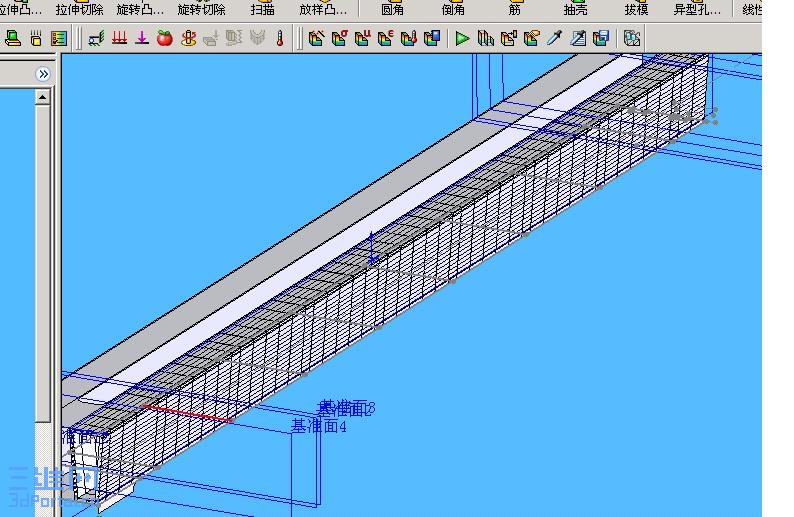Select the 基准面4 plane label
Image resolution: width=794 pixels, height=517 pixels.
point(319,426)
